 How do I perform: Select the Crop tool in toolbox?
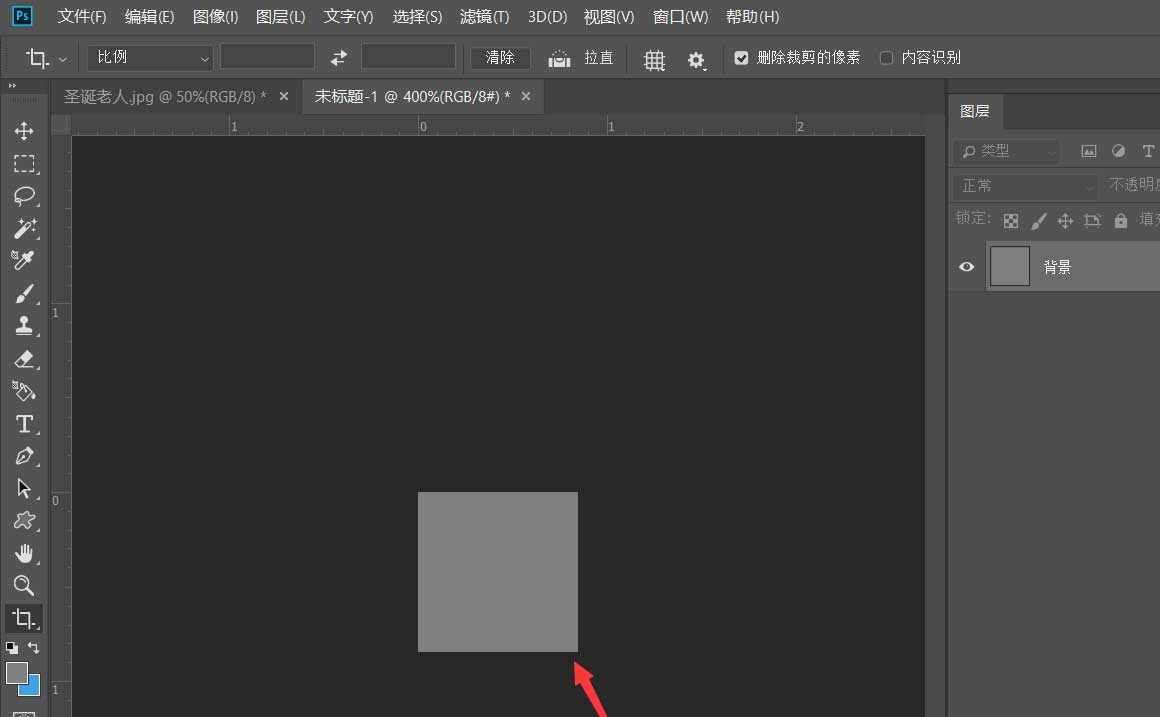tap(24, 619)
